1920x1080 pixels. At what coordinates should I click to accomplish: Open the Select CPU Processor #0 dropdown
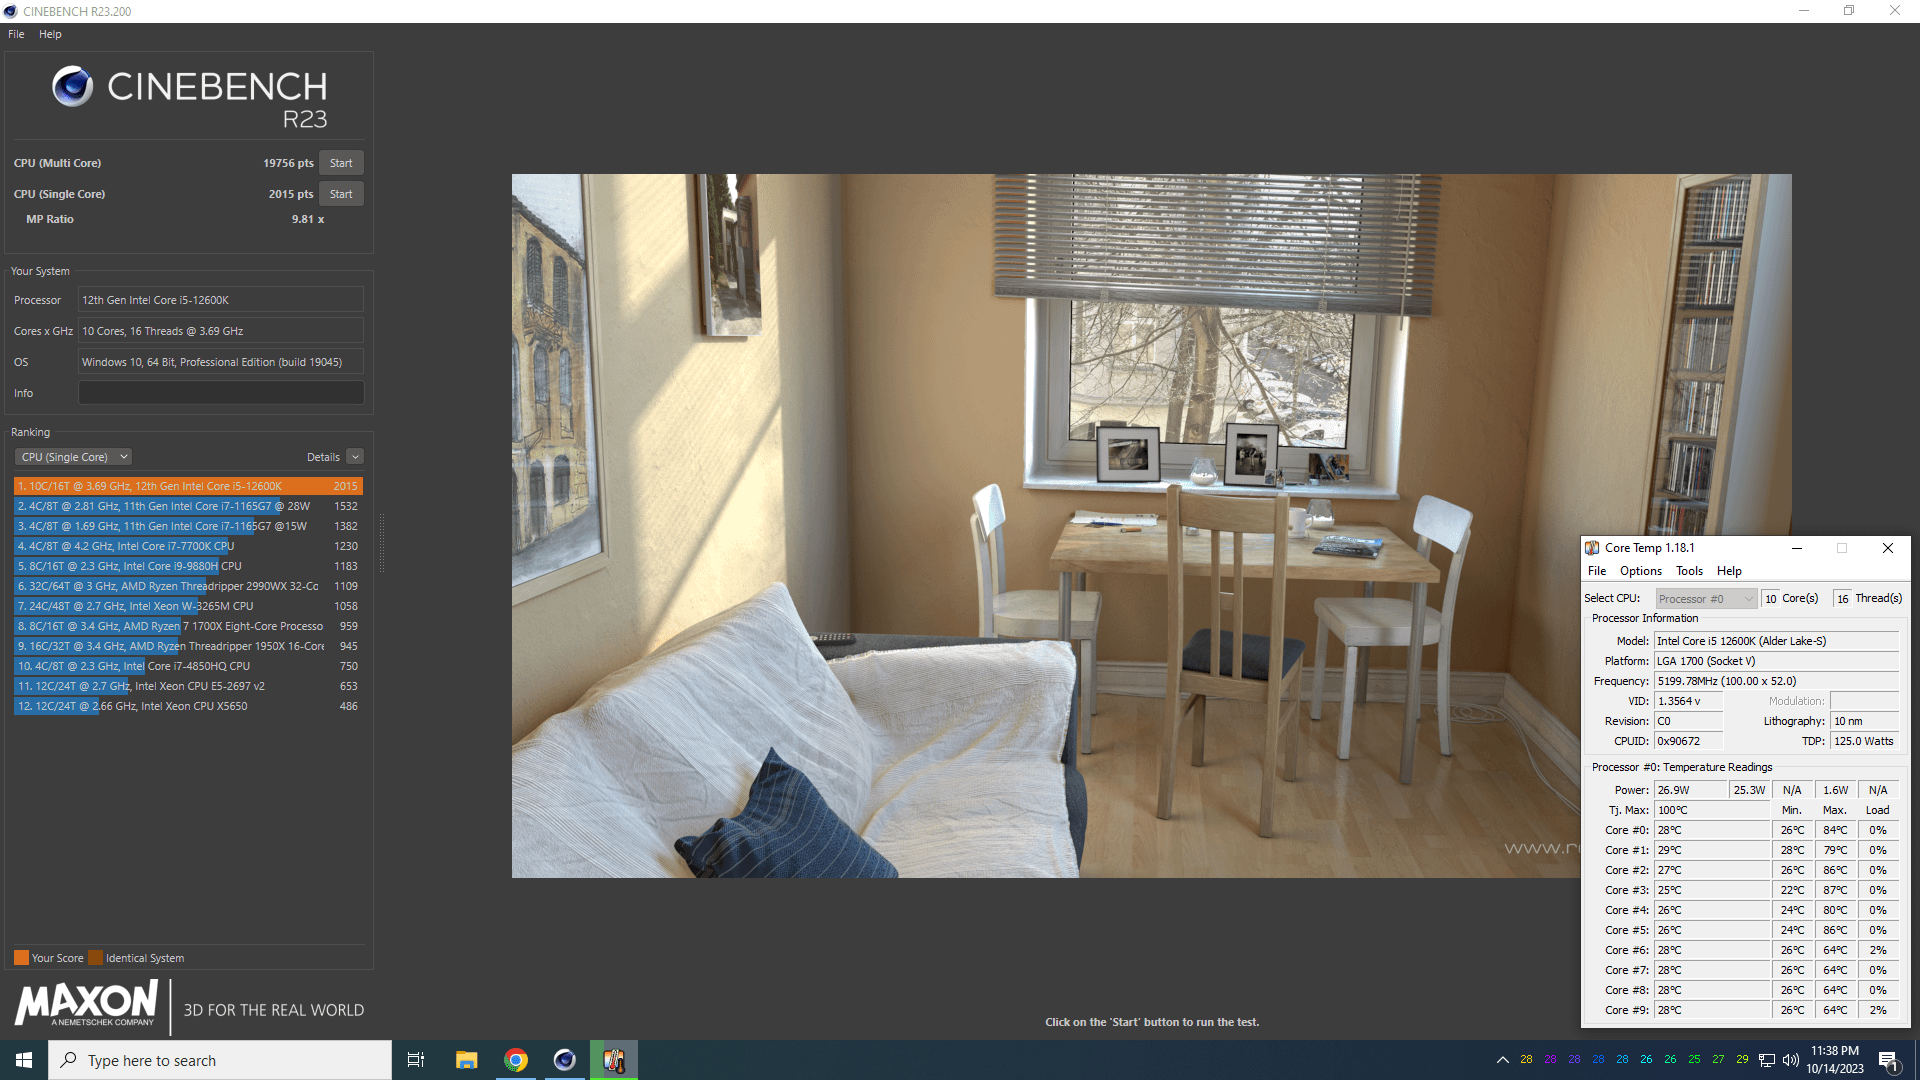(x=1706, y=599)
